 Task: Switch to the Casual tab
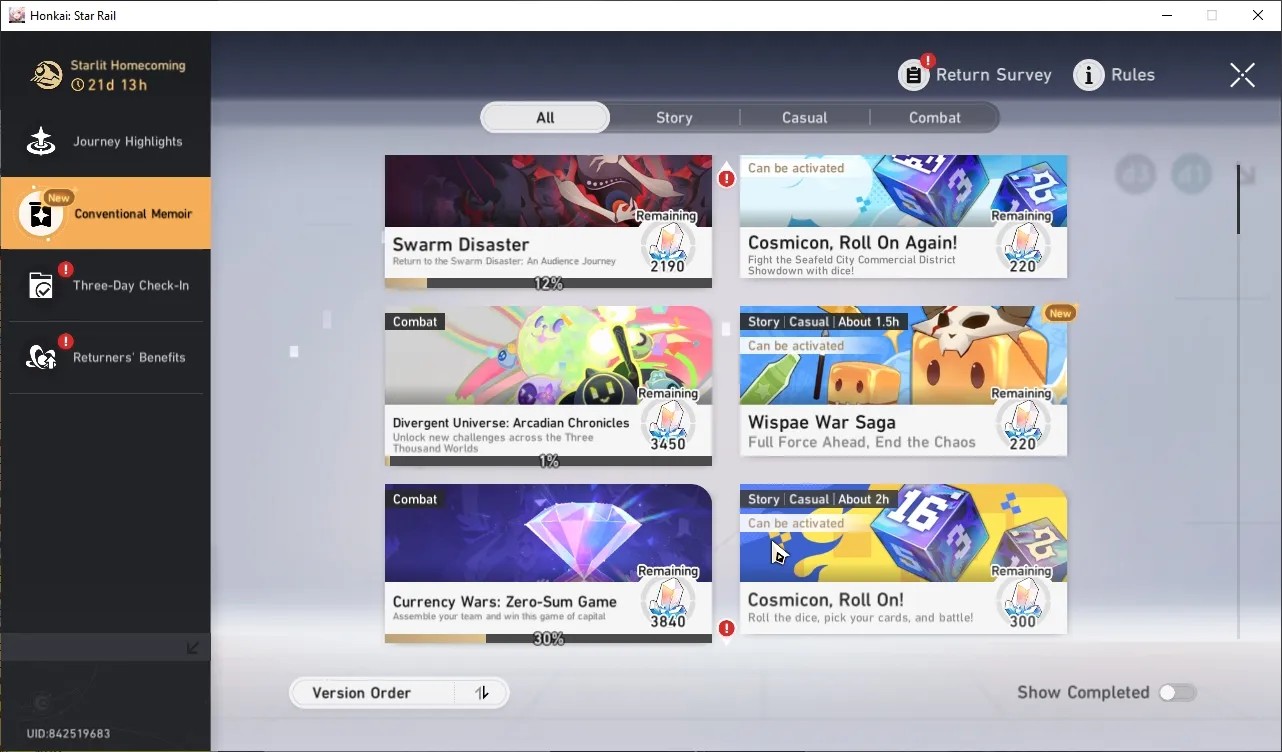click(x=805, y=118)
